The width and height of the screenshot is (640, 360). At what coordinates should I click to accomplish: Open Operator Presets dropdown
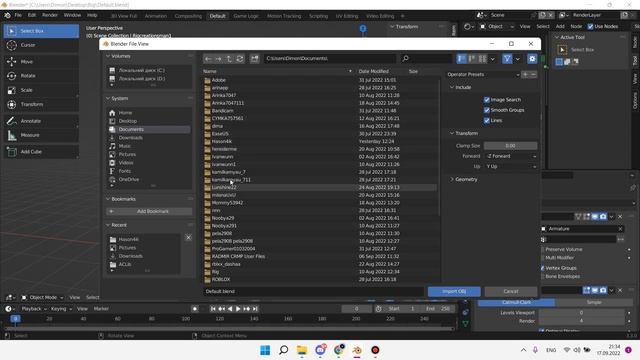tap(483, 75)
